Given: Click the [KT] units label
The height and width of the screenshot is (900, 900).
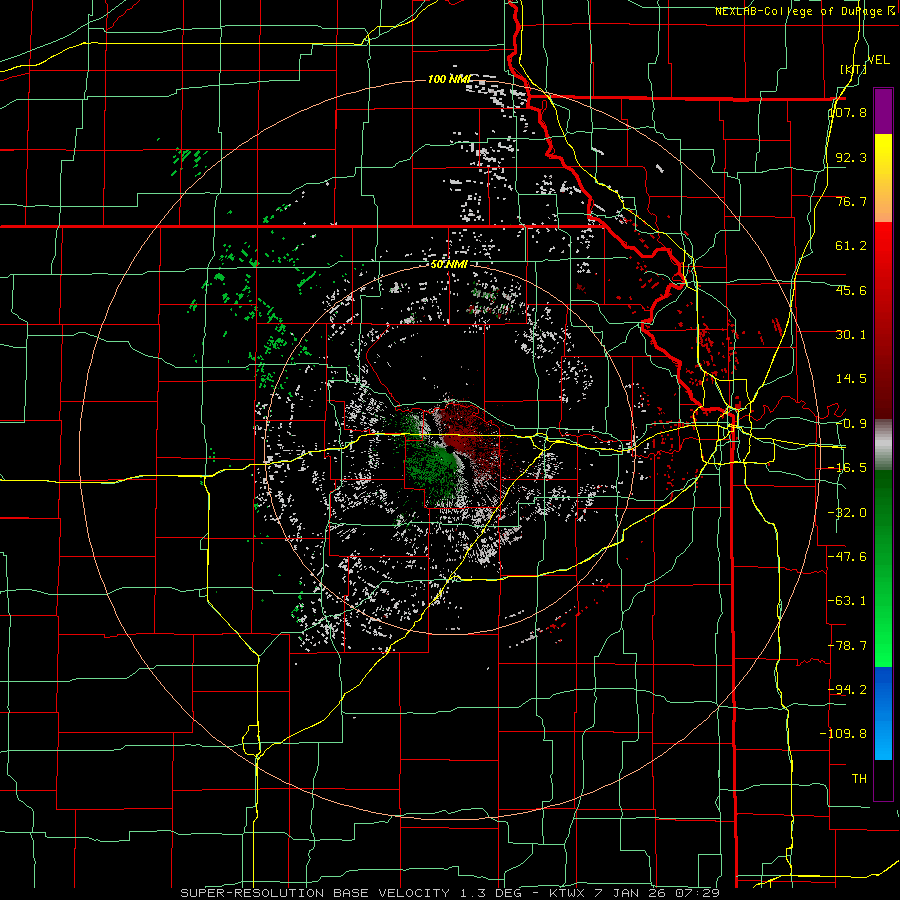Looking at the screenshot, I should click(x=854, y=69).
